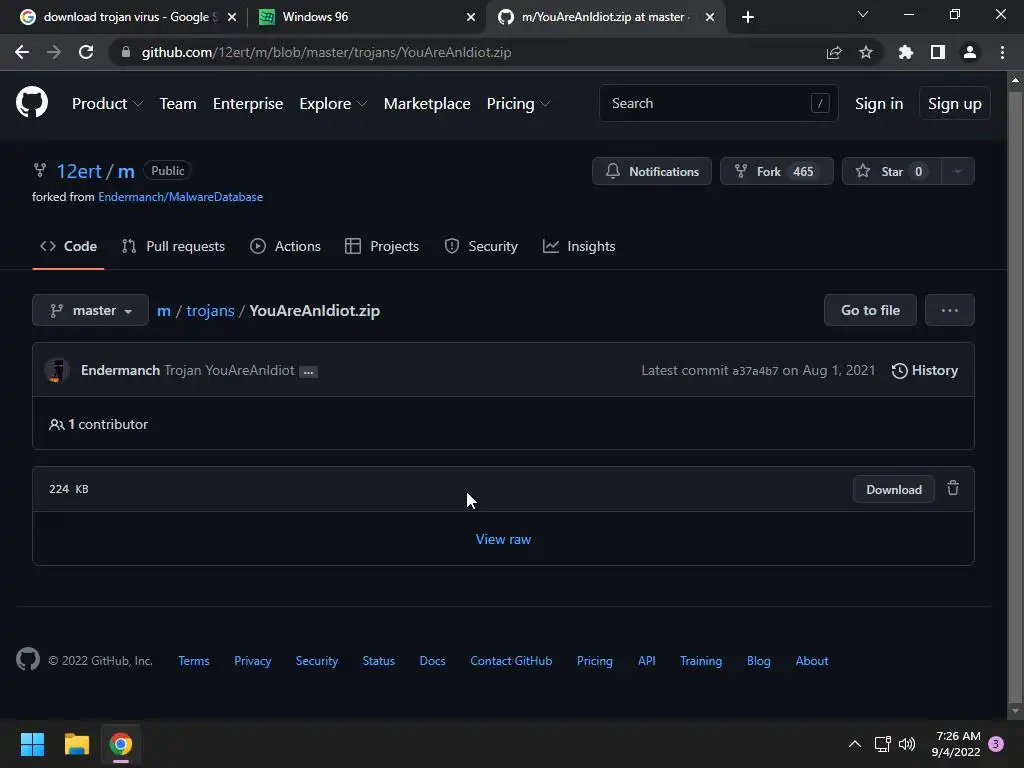Click Sign in
1024x768 pixels.
coord(879,103)
